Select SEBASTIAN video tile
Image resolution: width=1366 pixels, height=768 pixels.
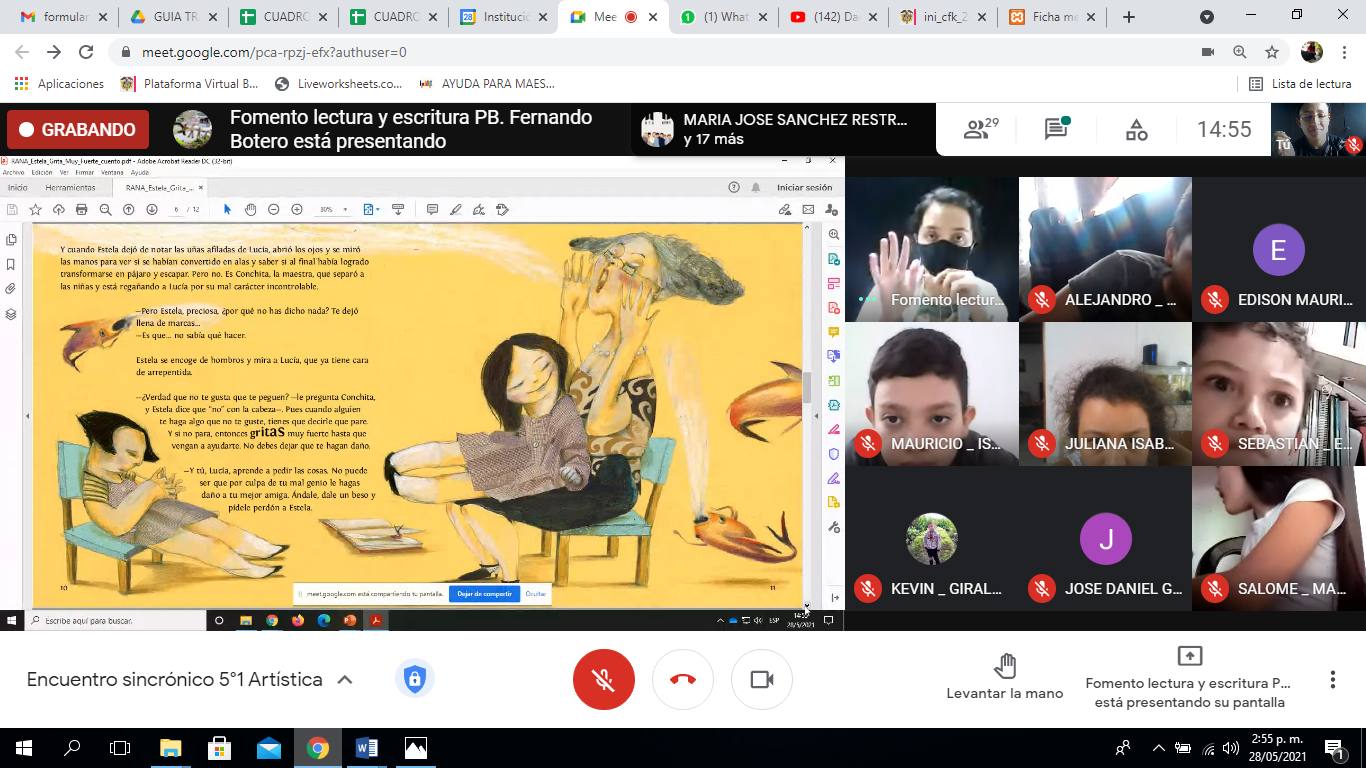click(1279, 394)
